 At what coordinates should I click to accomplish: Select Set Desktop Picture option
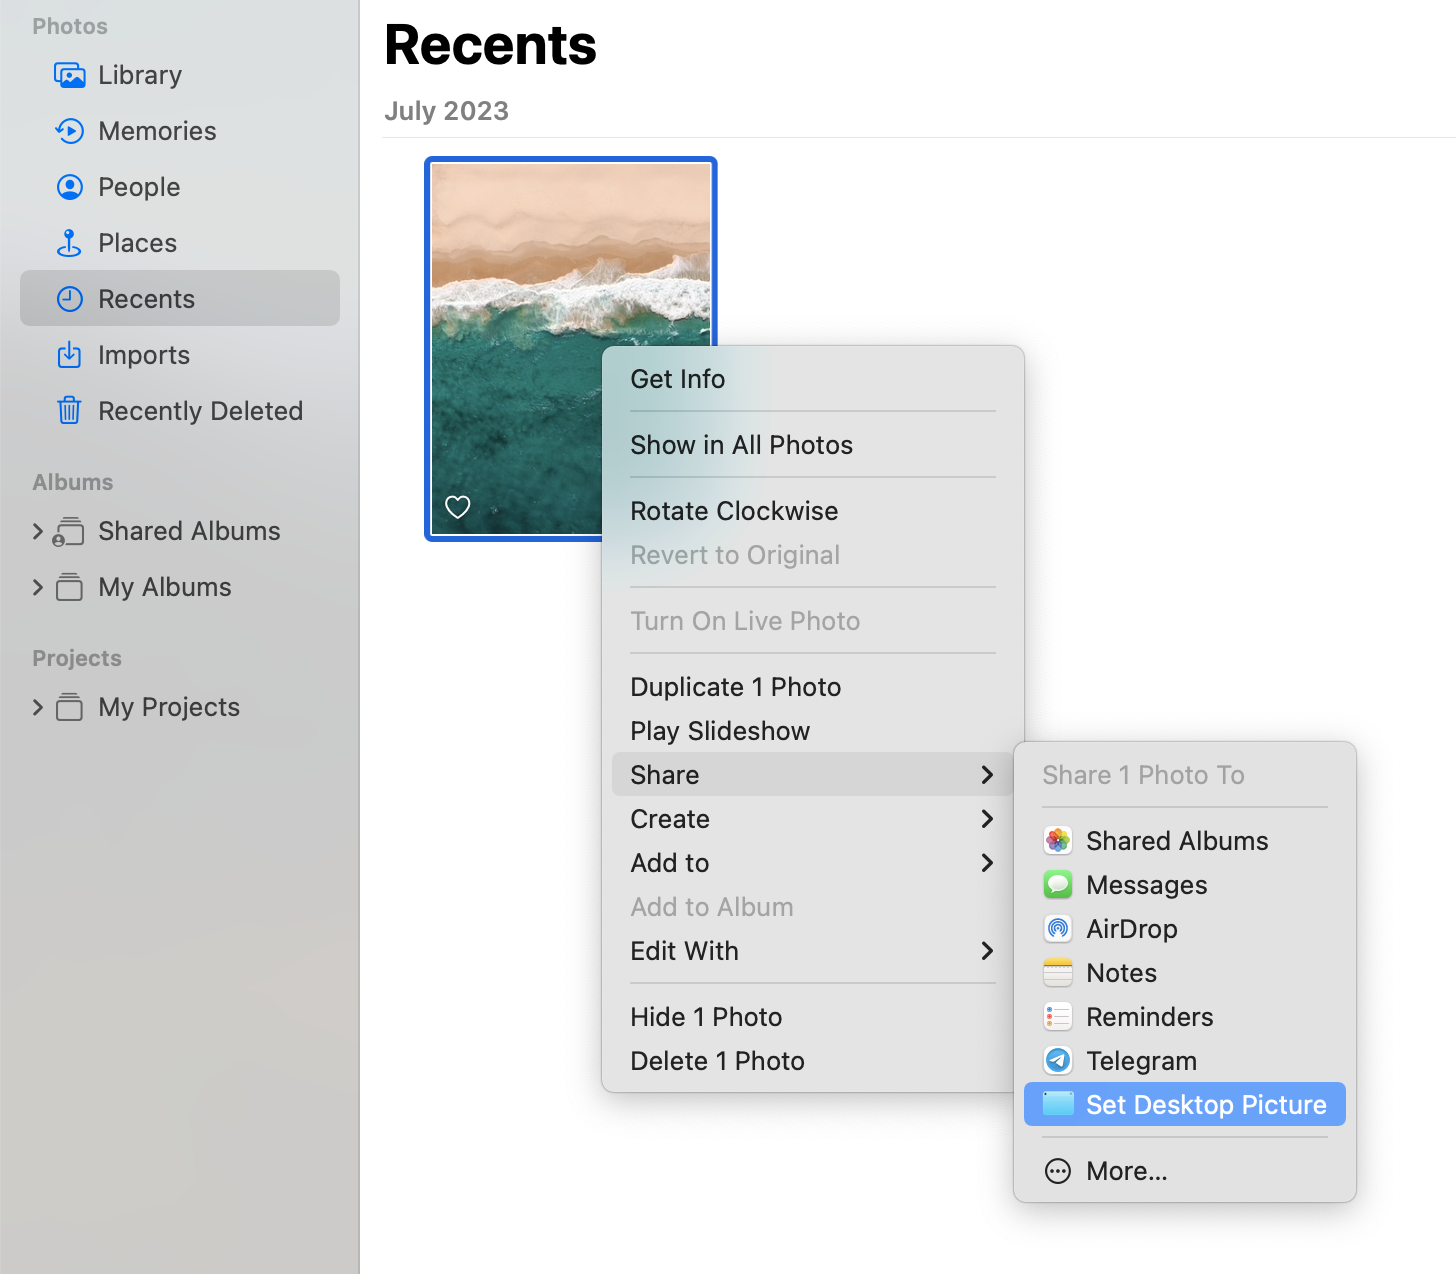click(1185, 1104)
